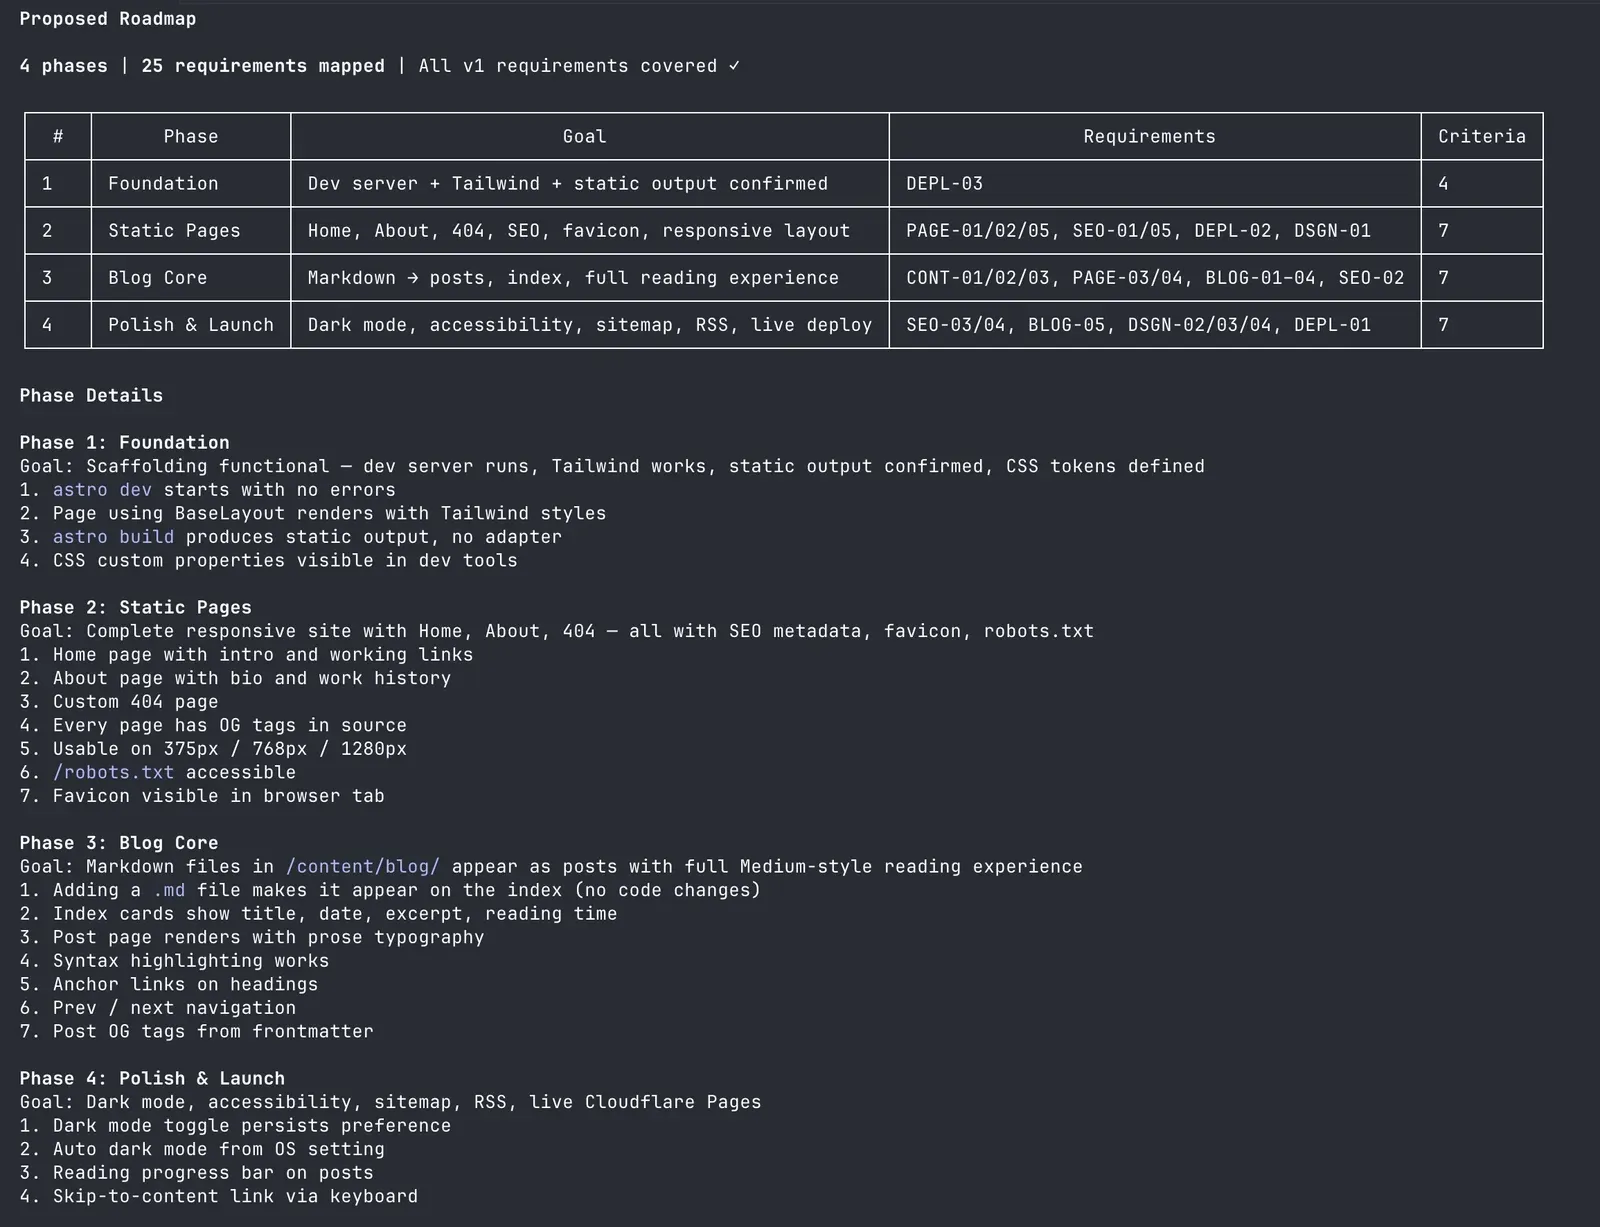This screenshot has width=1600, height=1227.
Task: Click the 'astro build' code text
Action: click(113, 537)
